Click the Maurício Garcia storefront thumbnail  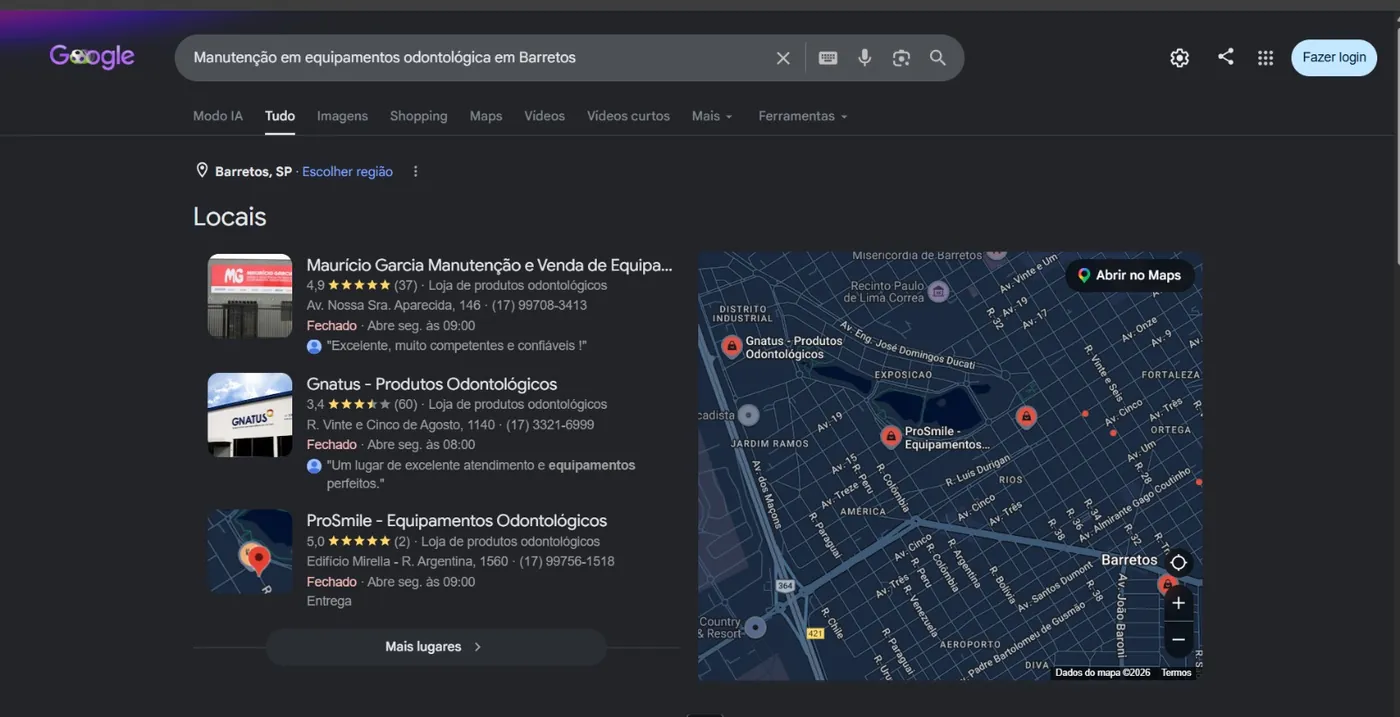[x=250, y=296]
